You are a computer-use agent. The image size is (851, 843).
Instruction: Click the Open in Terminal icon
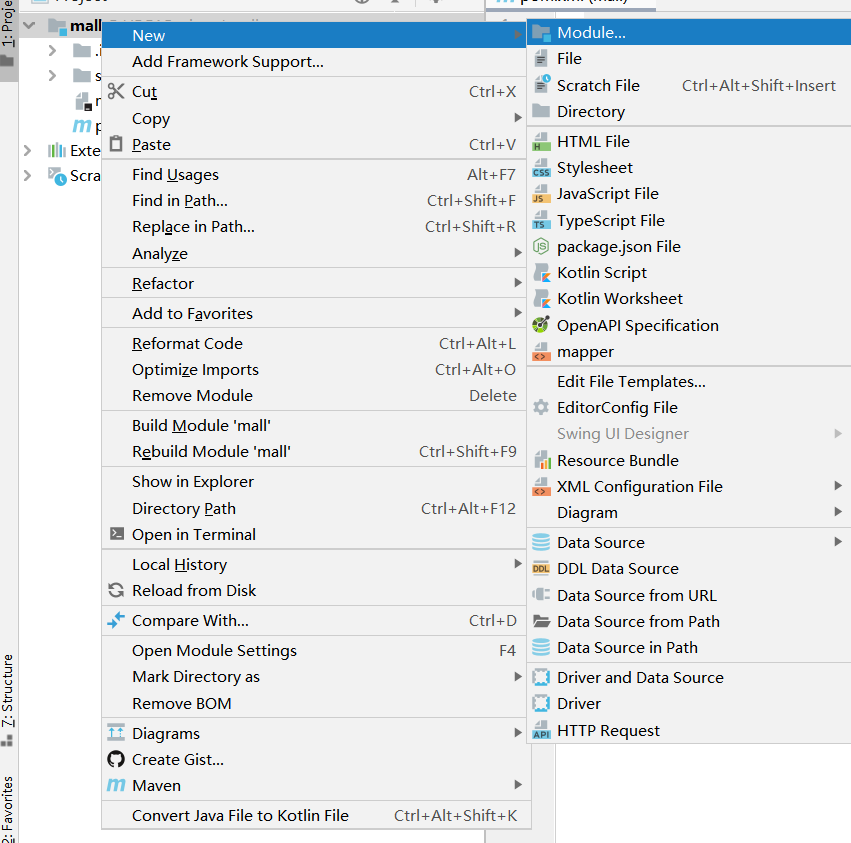click(x=117, y=534)
